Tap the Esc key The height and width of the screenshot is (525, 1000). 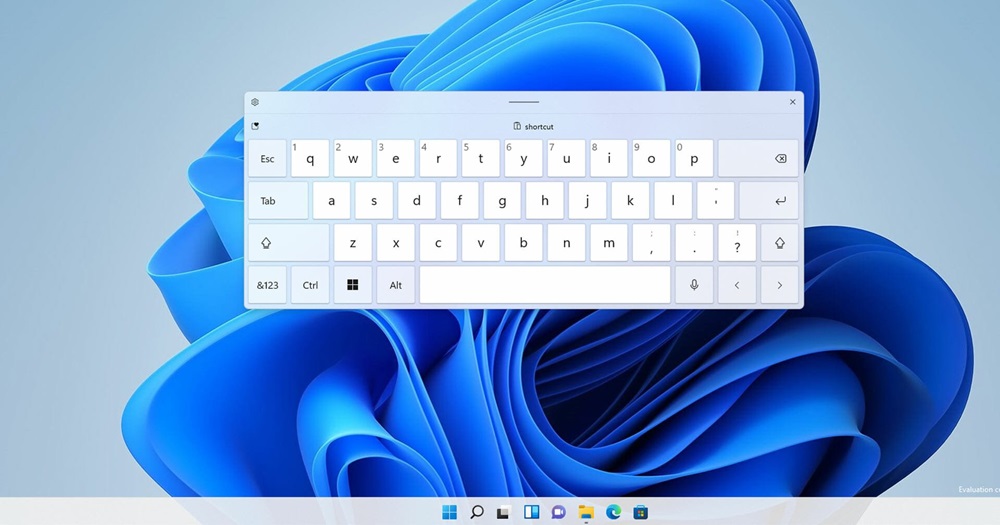click(268, 159)
